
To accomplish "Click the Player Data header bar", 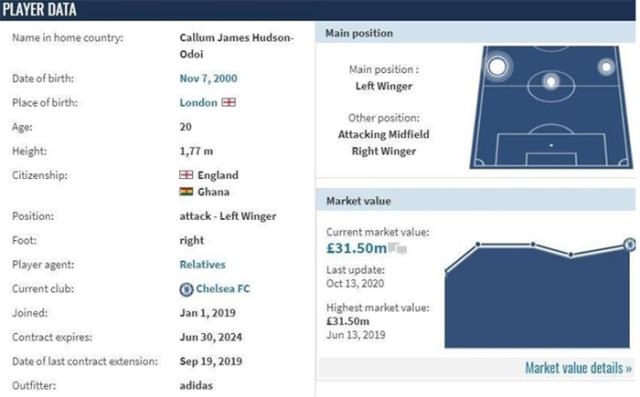I will 318,10.
